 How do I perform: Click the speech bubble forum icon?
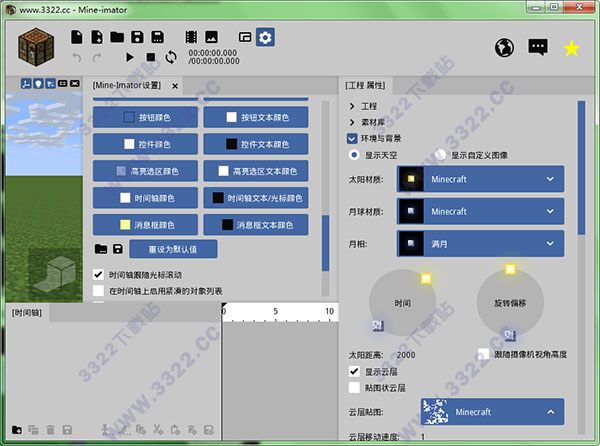538,47
